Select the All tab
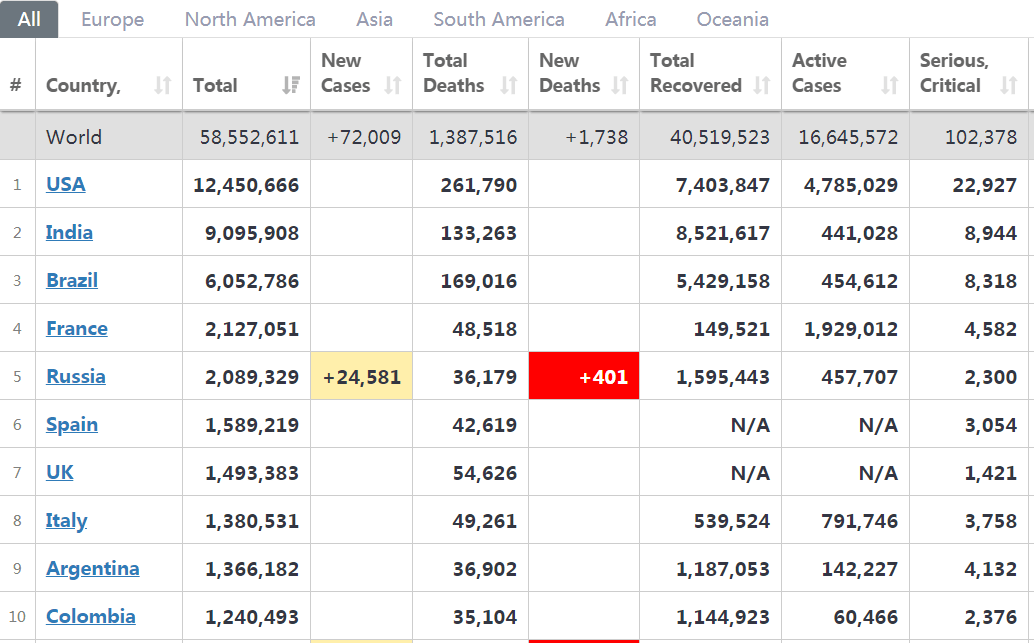This screenshot has height=643, width=1034. pos(29,19)
